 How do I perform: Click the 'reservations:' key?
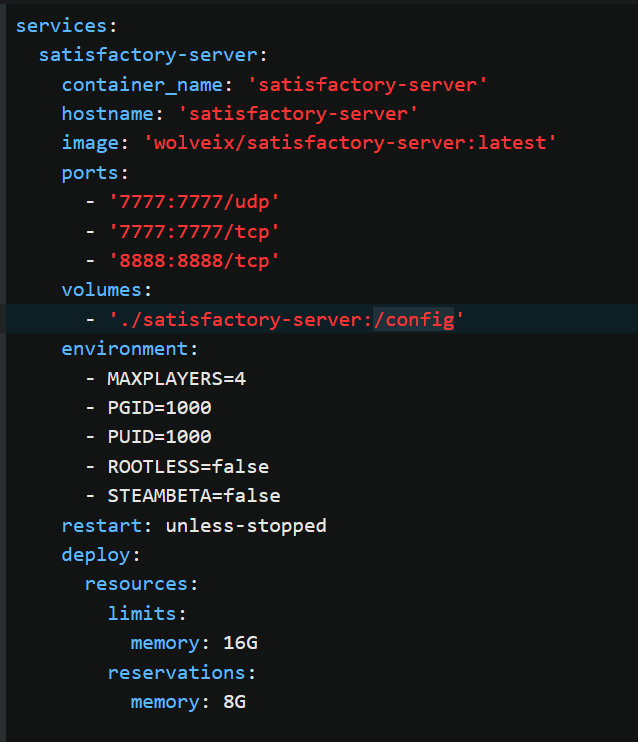tap(182, 673)
